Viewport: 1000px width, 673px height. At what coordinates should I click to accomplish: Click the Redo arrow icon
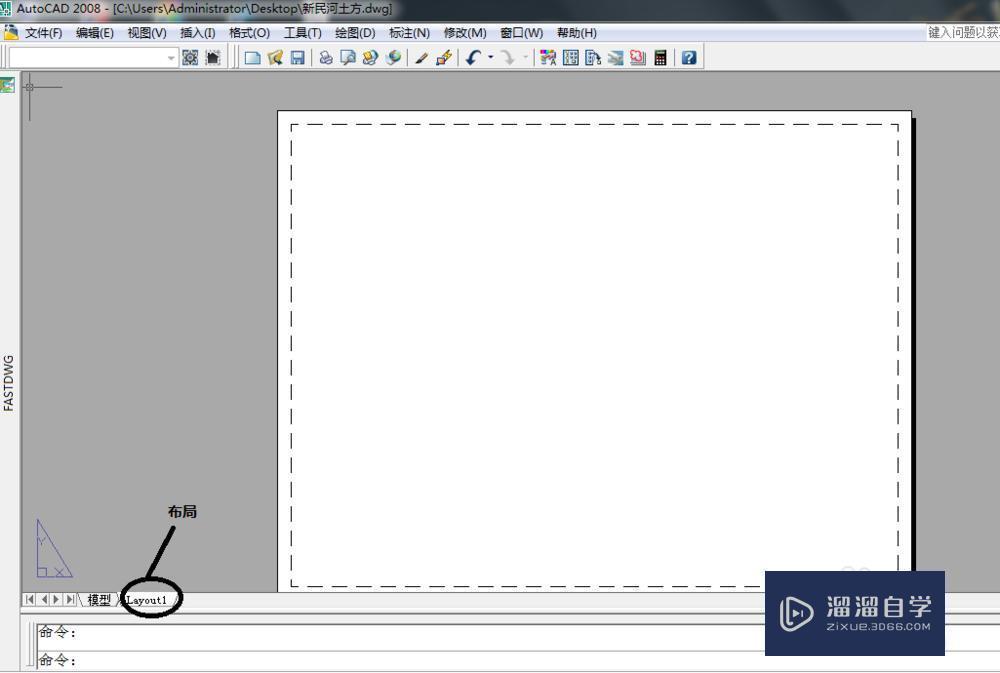coord(508,58)
